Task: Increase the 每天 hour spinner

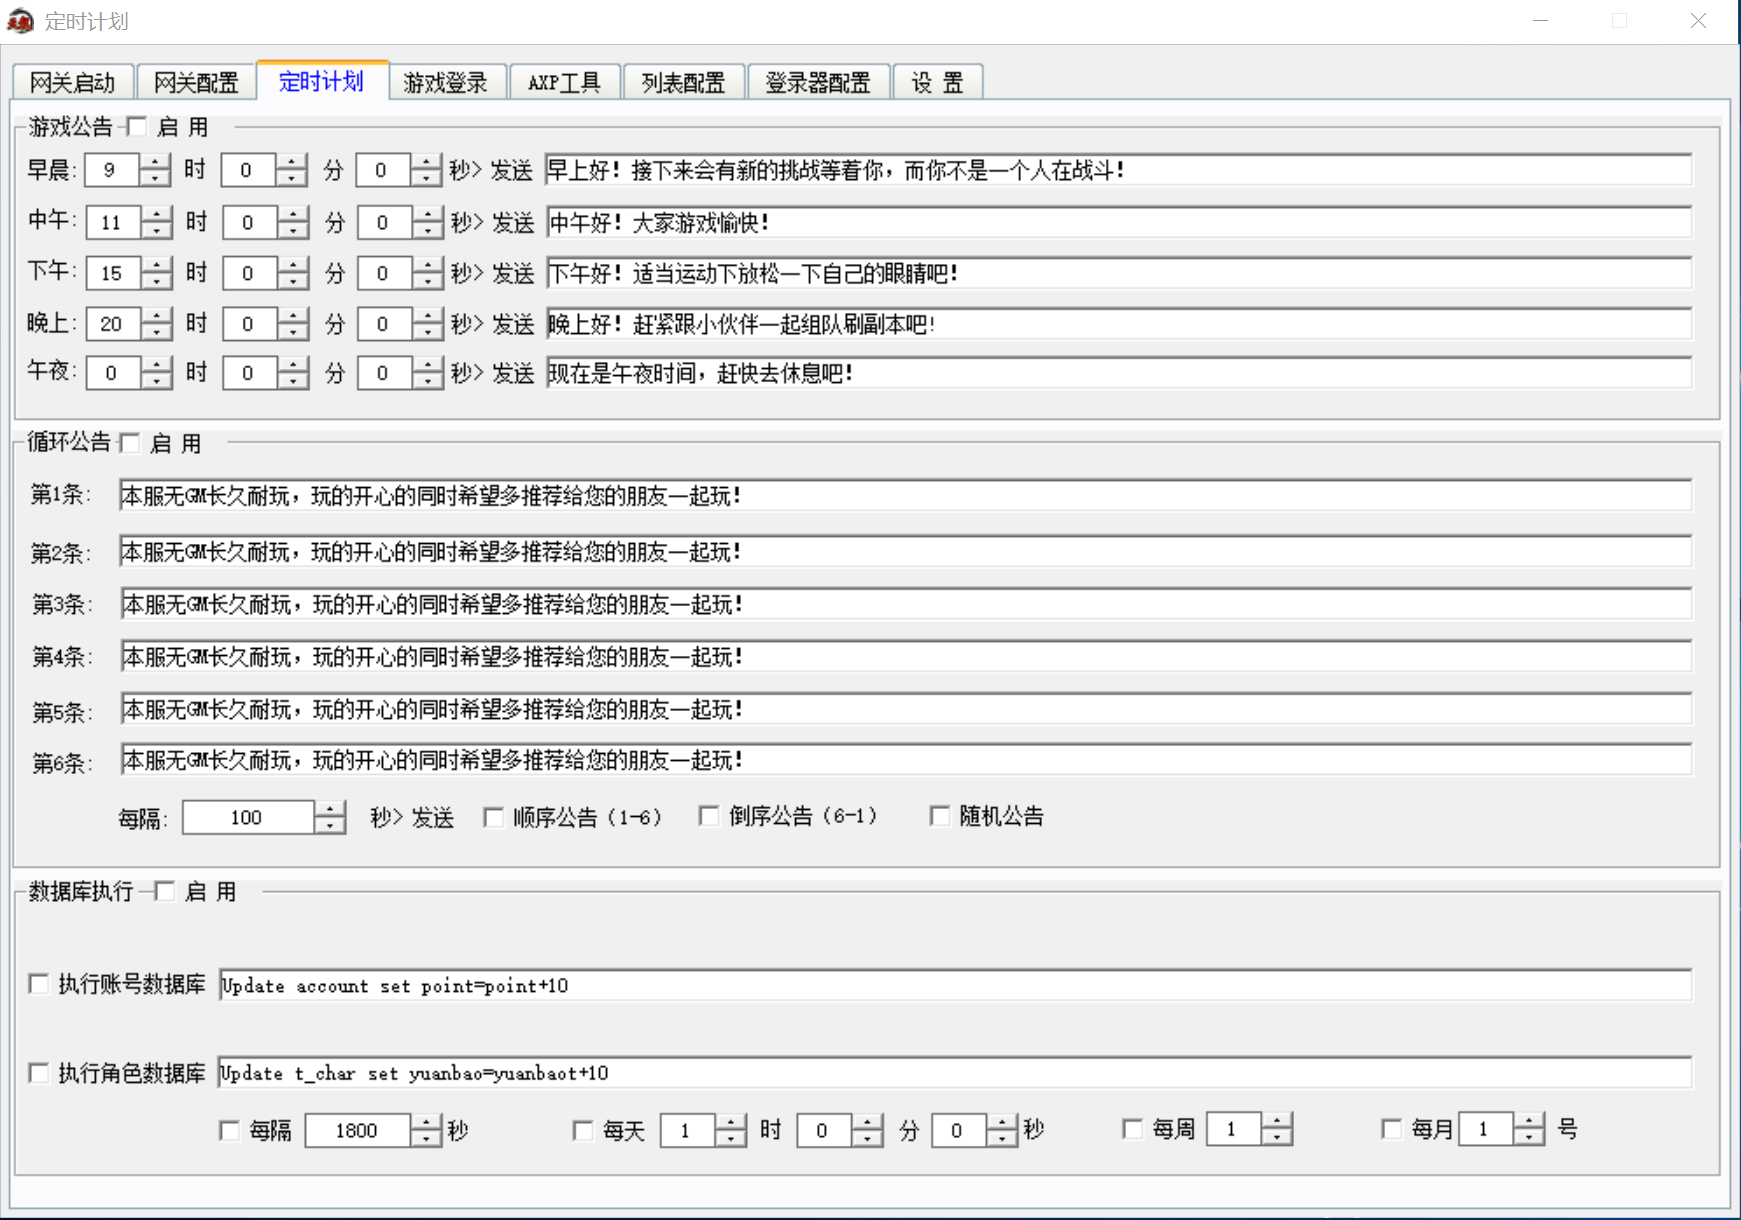Action: point(731,1123)
